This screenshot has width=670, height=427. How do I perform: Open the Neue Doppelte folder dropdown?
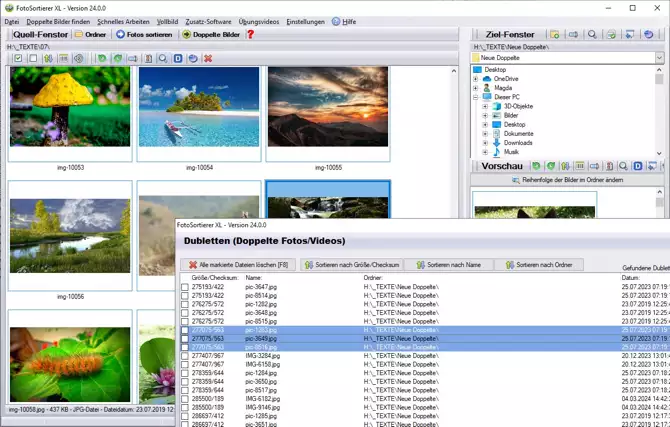[x=659, y=58]
